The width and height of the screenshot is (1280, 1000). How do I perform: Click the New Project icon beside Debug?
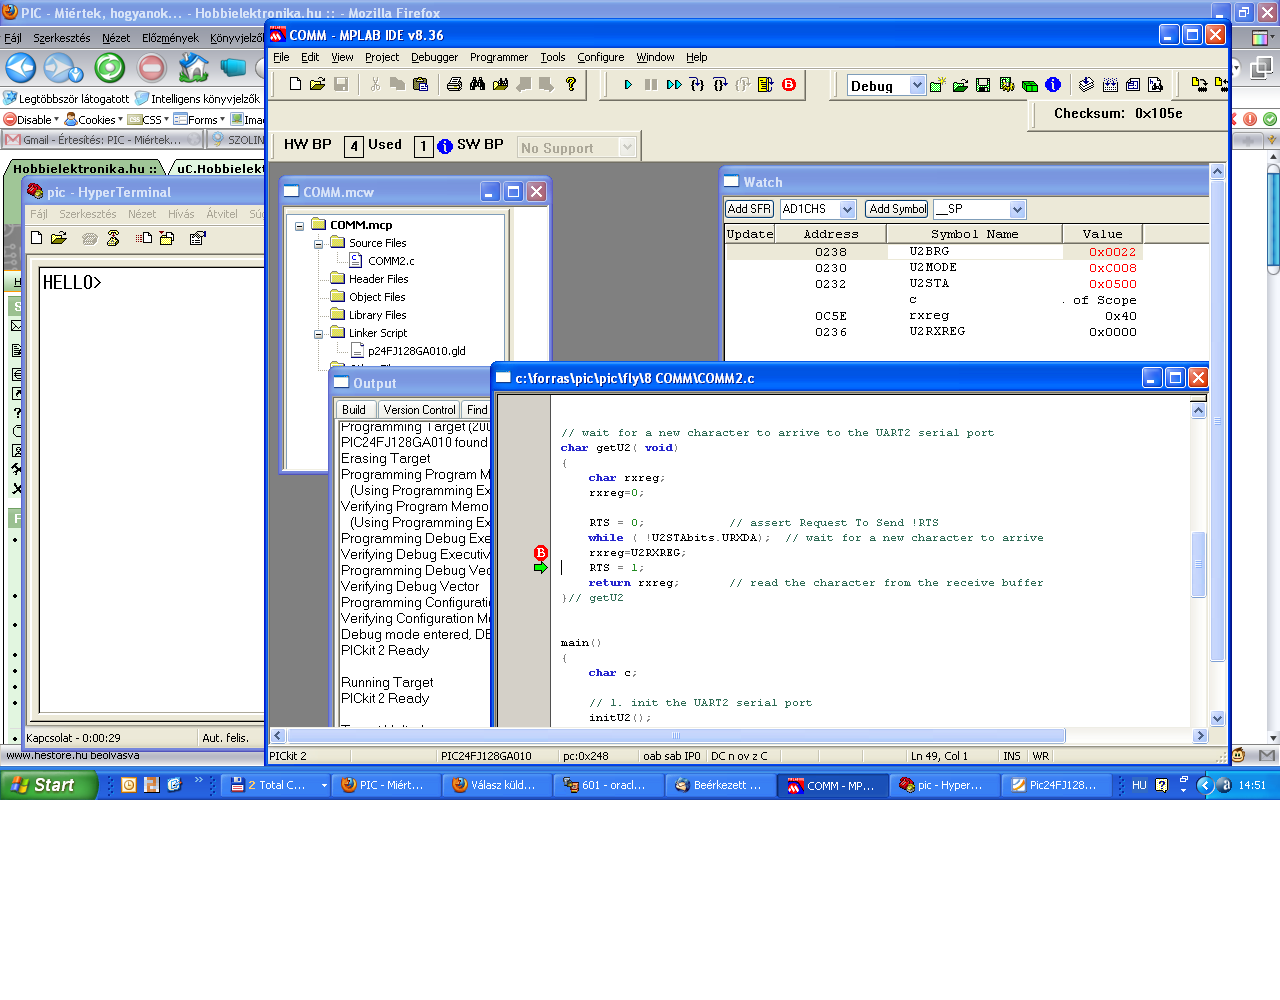tap(937, 85)
